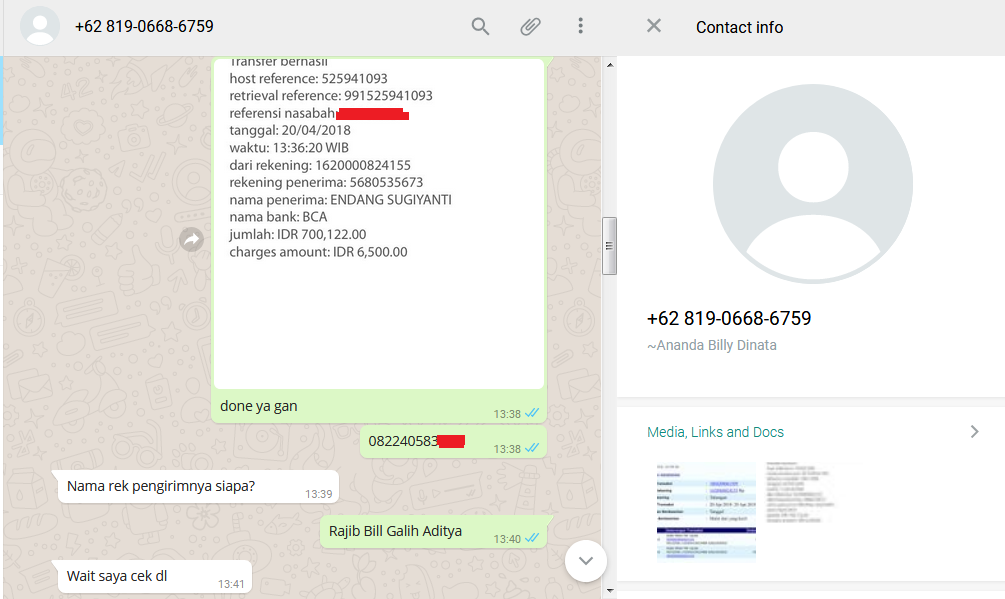Open the three-dot chat menu
The image size is (1005, 599).
tap(580, 26)
